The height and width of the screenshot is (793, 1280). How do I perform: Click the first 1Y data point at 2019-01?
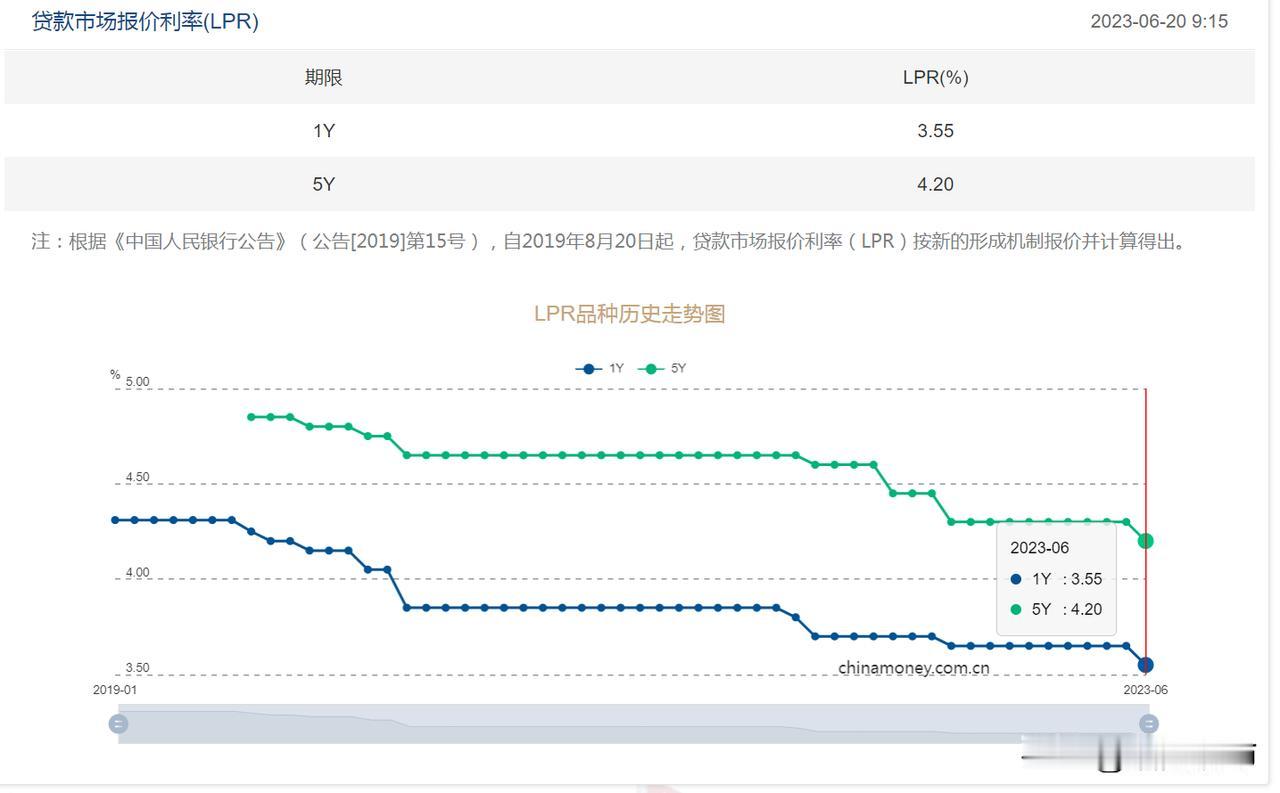(115, 520)
